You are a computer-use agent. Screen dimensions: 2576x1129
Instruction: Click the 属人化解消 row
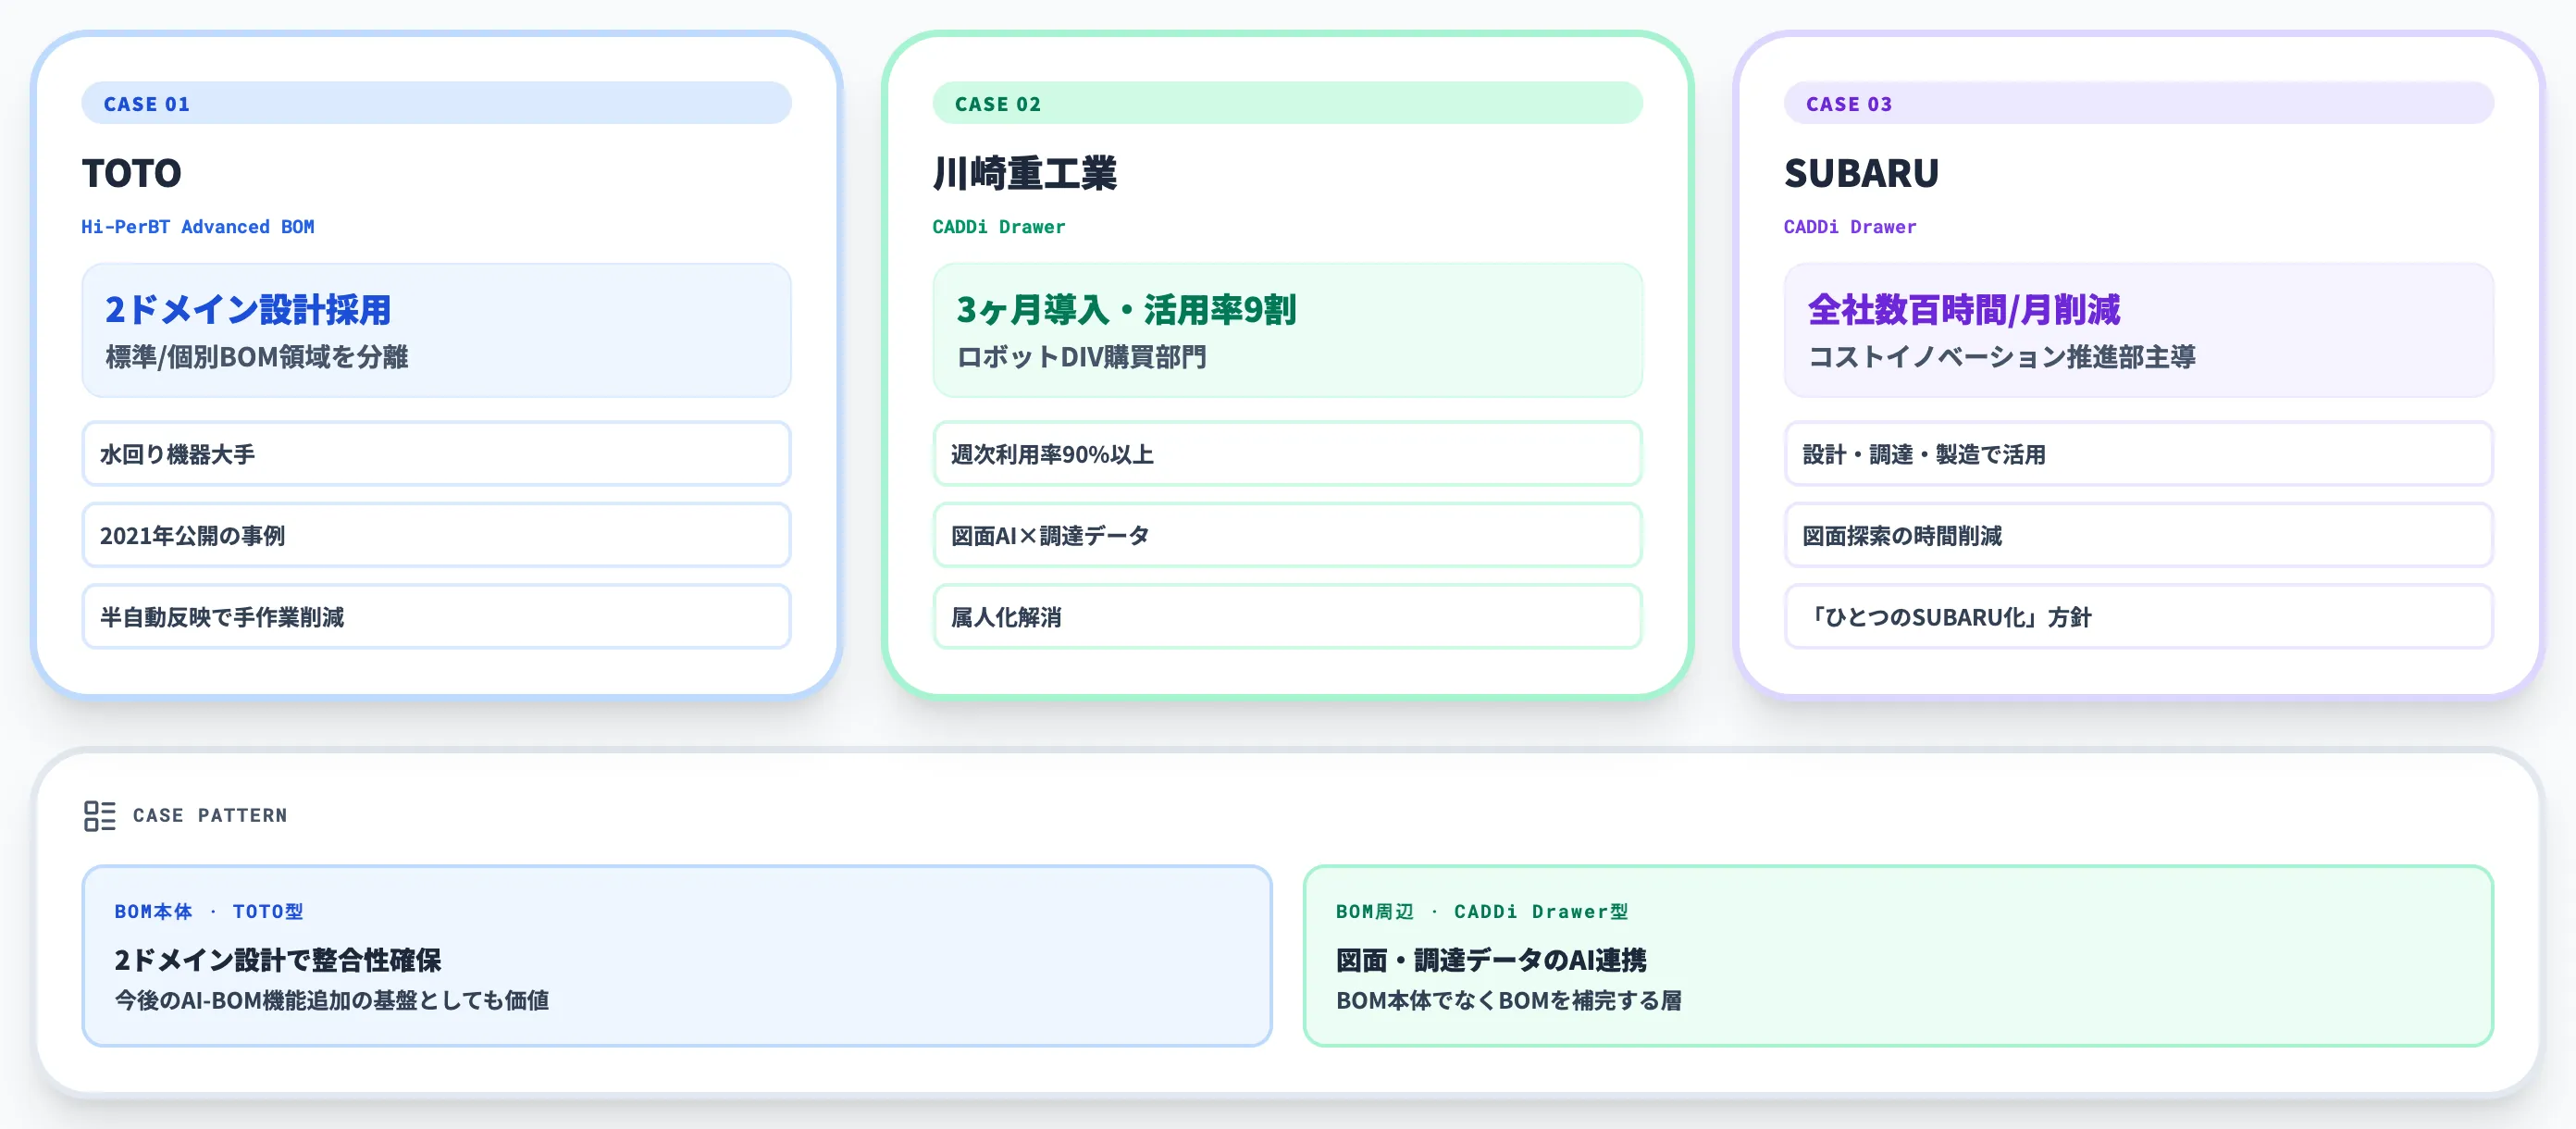[1287, 617]
